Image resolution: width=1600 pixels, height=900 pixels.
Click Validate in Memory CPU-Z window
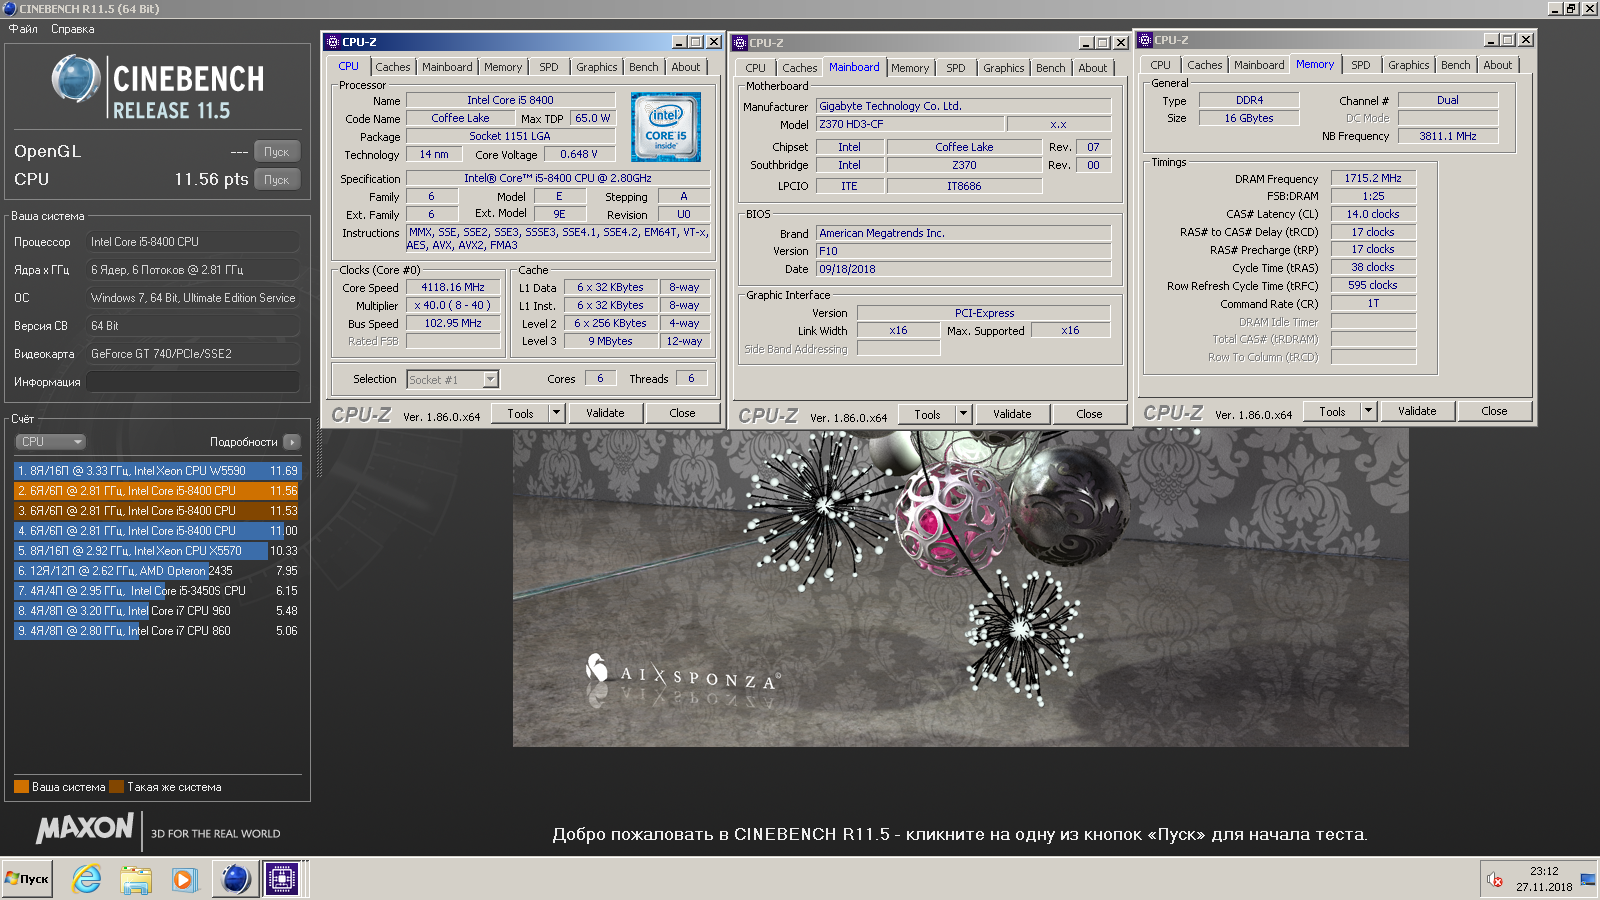[1417, 411]
